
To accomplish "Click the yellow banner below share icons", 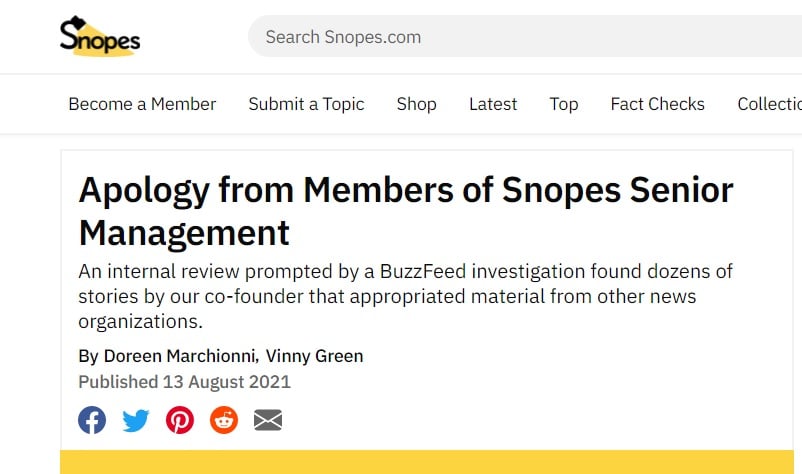I will (x=430, y=462).
